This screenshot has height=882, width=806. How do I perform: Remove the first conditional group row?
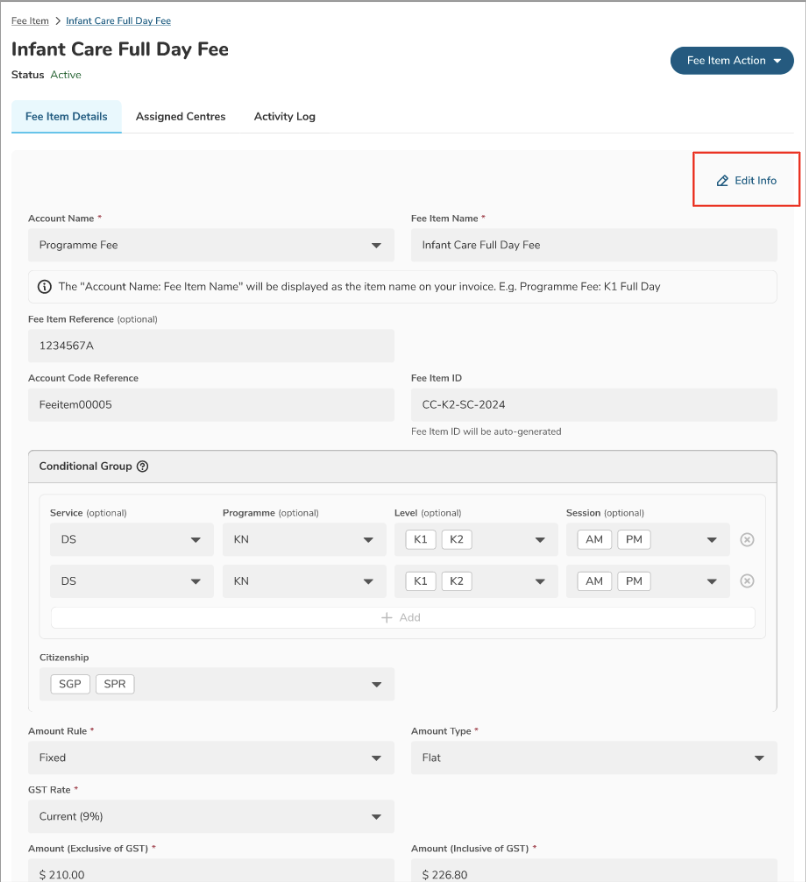click(x=747, y=540)
